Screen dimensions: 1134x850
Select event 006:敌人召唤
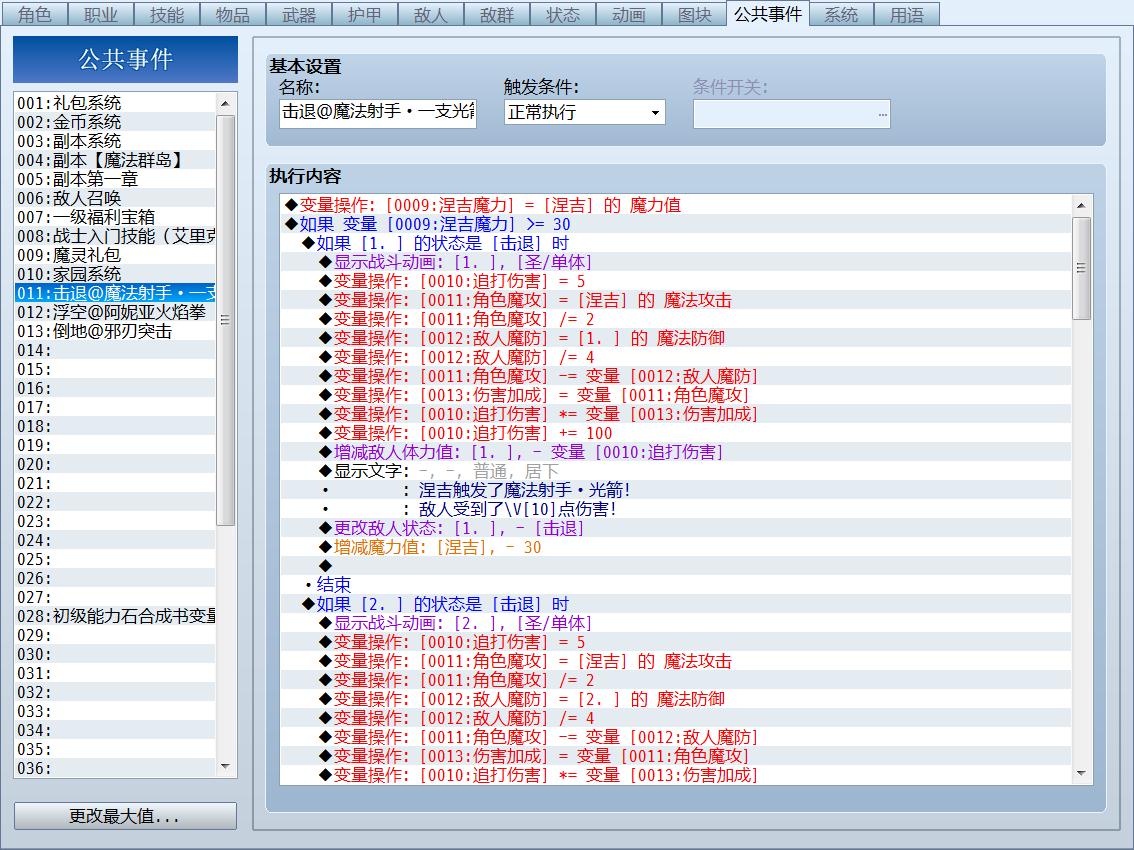click(x=115, y=197)
